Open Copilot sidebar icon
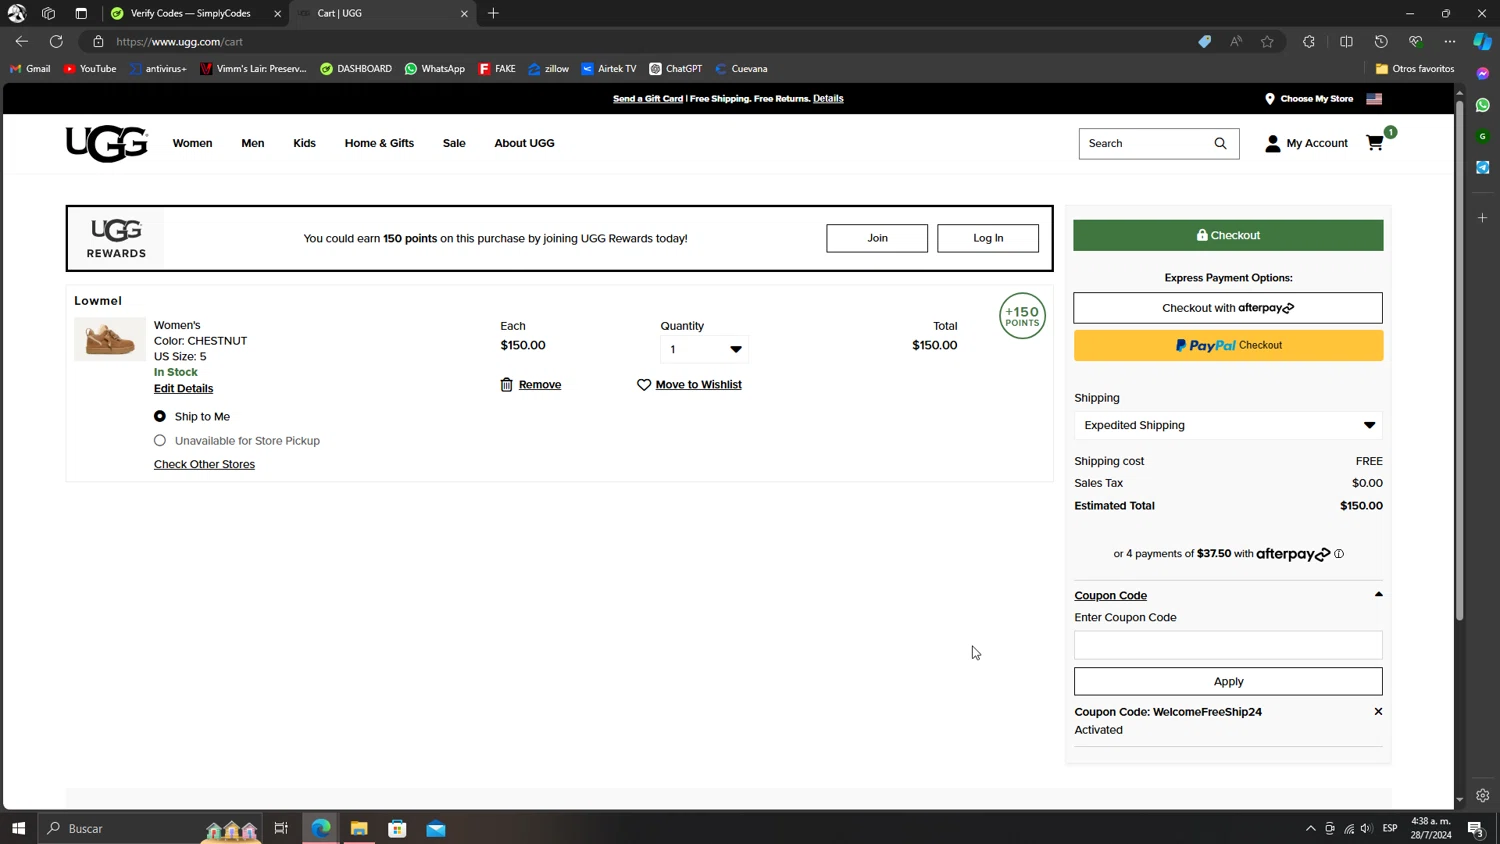The image size is (1500, 844). pos(1482,41)
